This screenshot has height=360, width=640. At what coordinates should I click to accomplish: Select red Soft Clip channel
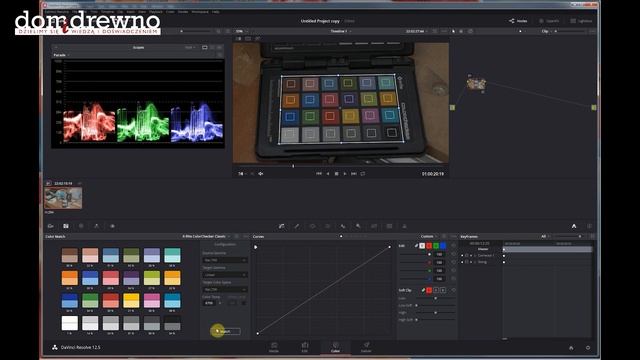(429, 290)
